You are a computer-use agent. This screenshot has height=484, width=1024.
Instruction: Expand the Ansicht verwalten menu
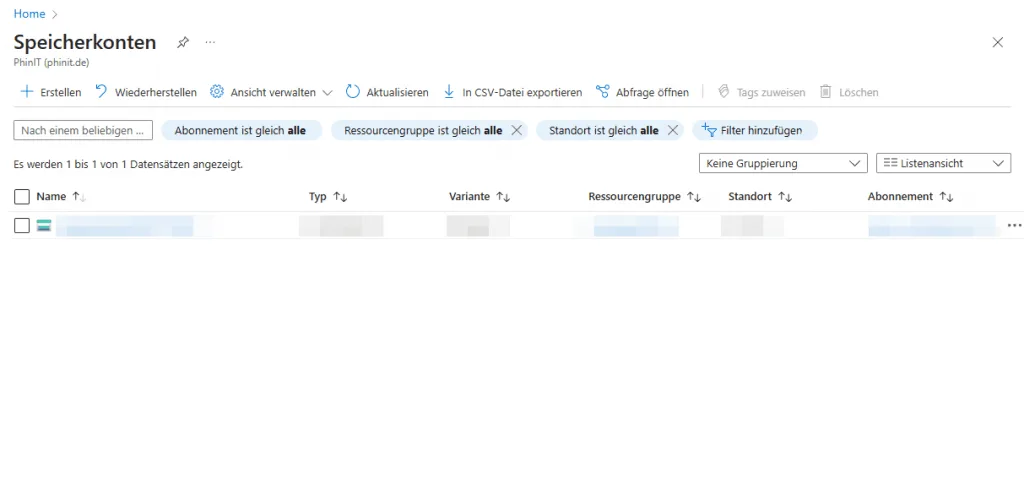(x=271, y=92)
